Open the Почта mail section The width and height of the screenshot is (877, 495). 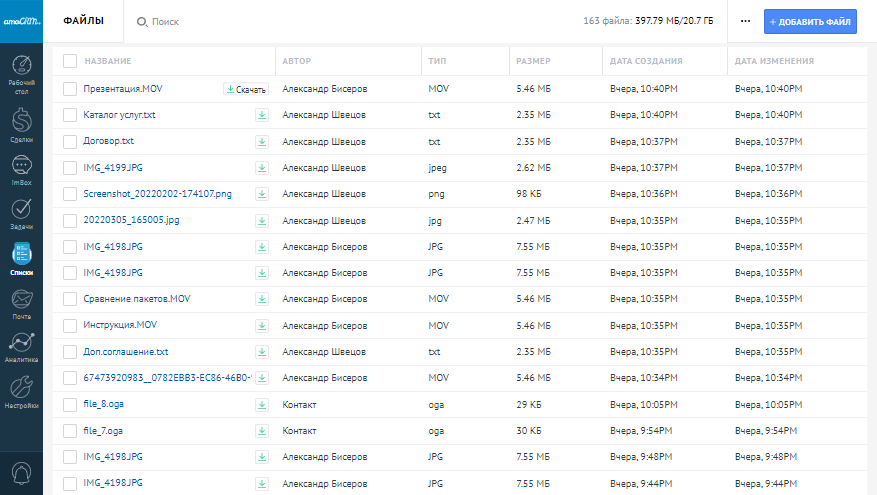click(21, 302)
